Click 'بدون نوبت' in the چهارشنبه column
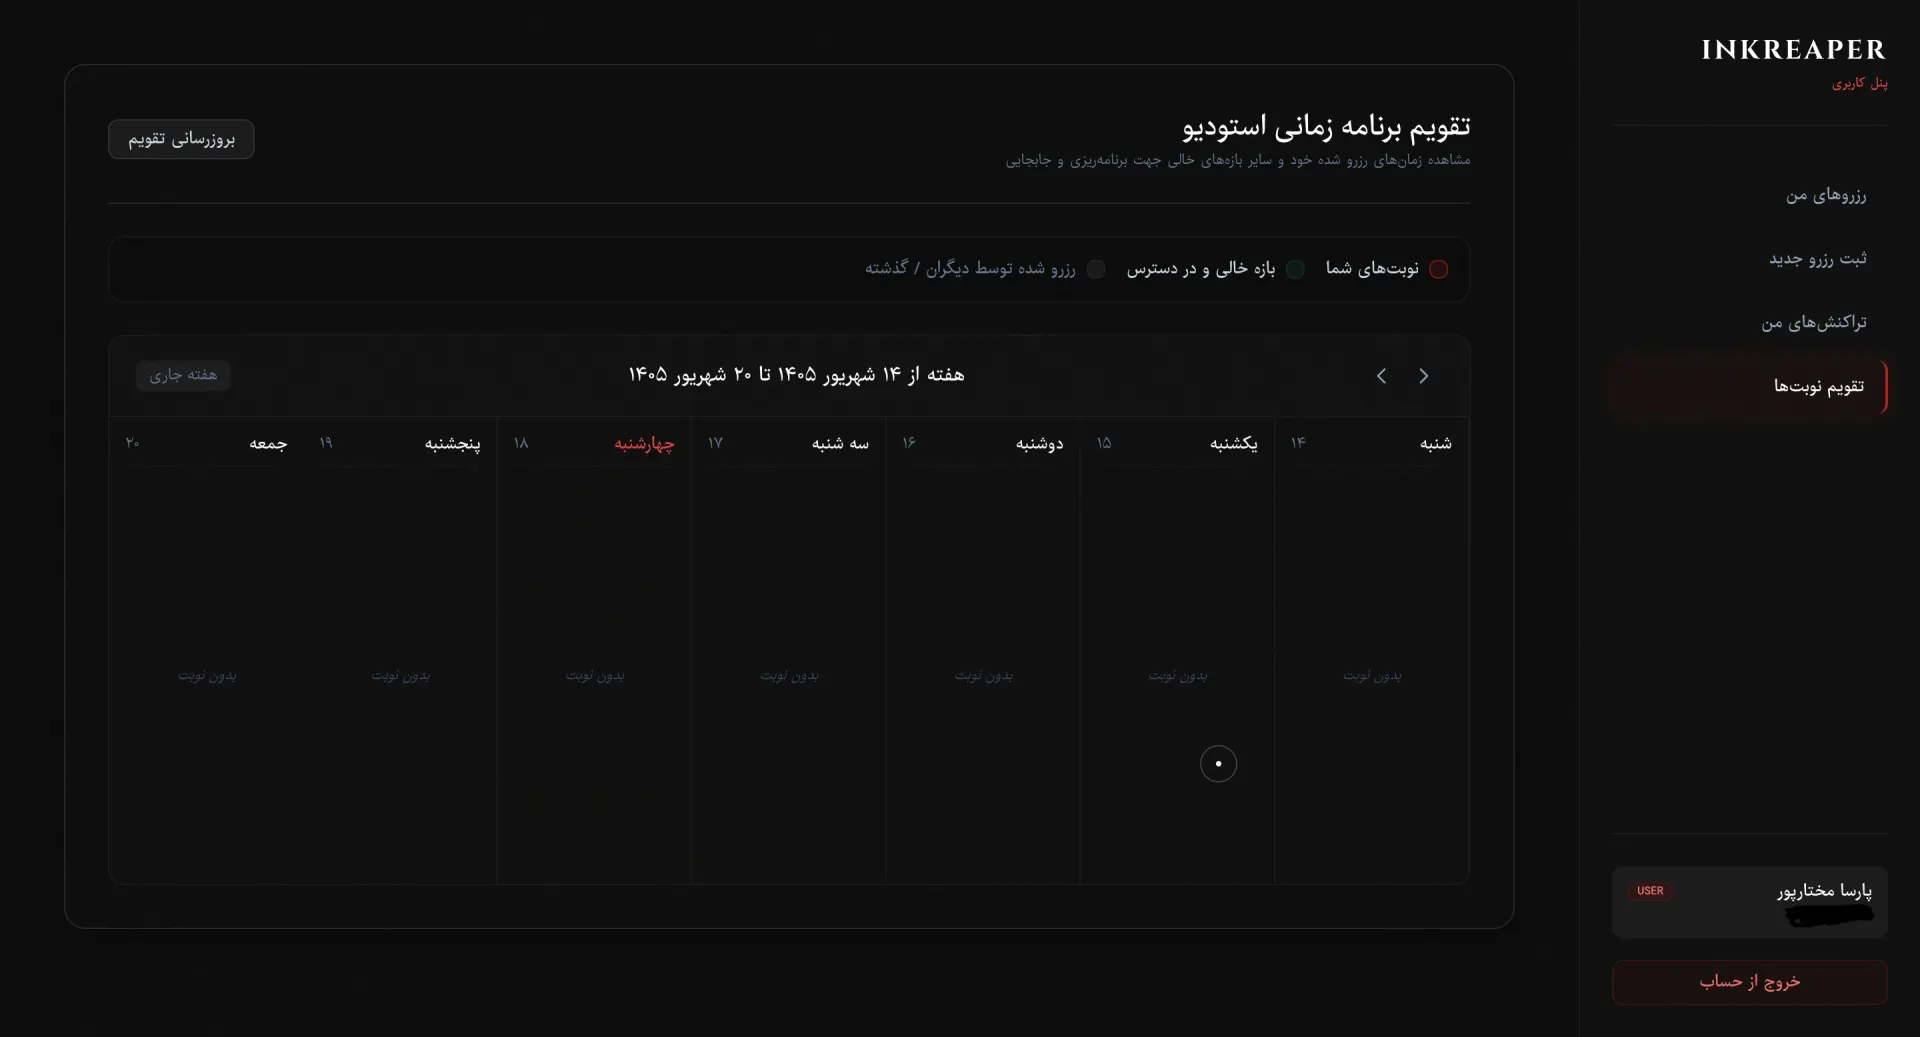 tap(595, 676)
